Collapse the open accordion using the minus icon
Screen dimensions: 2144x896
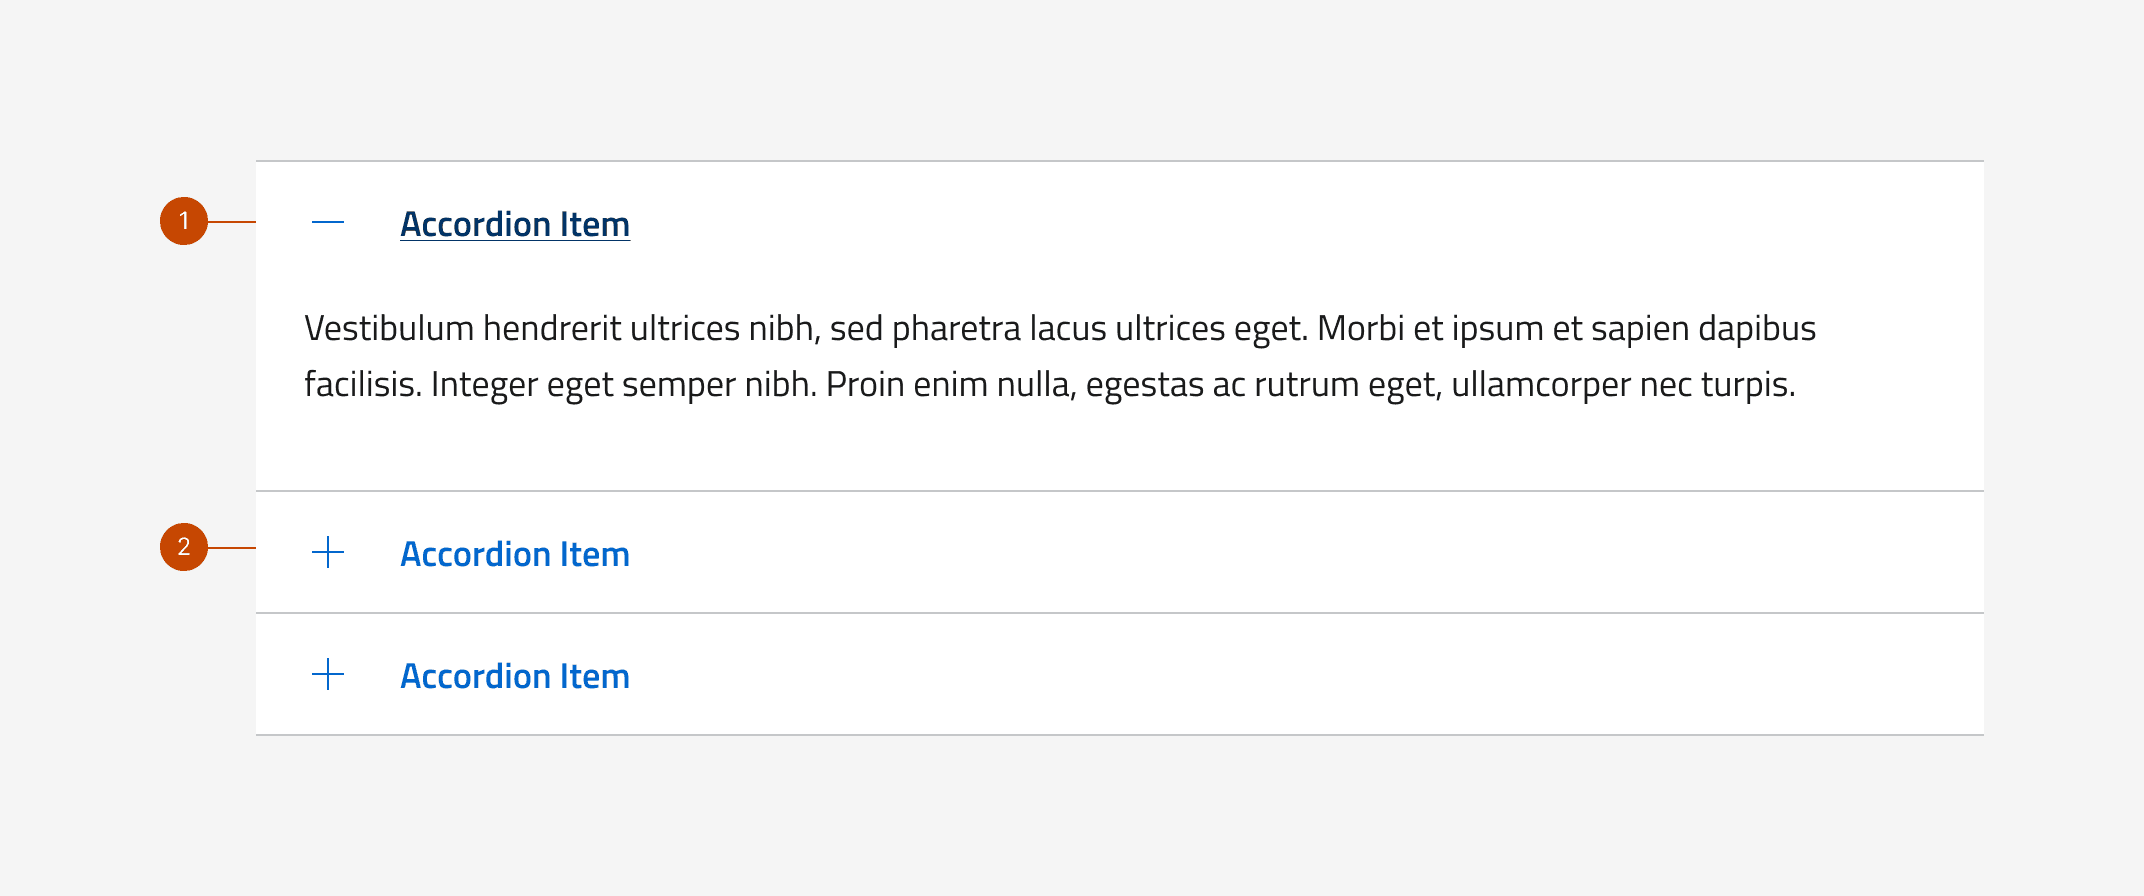click(328, 222)
